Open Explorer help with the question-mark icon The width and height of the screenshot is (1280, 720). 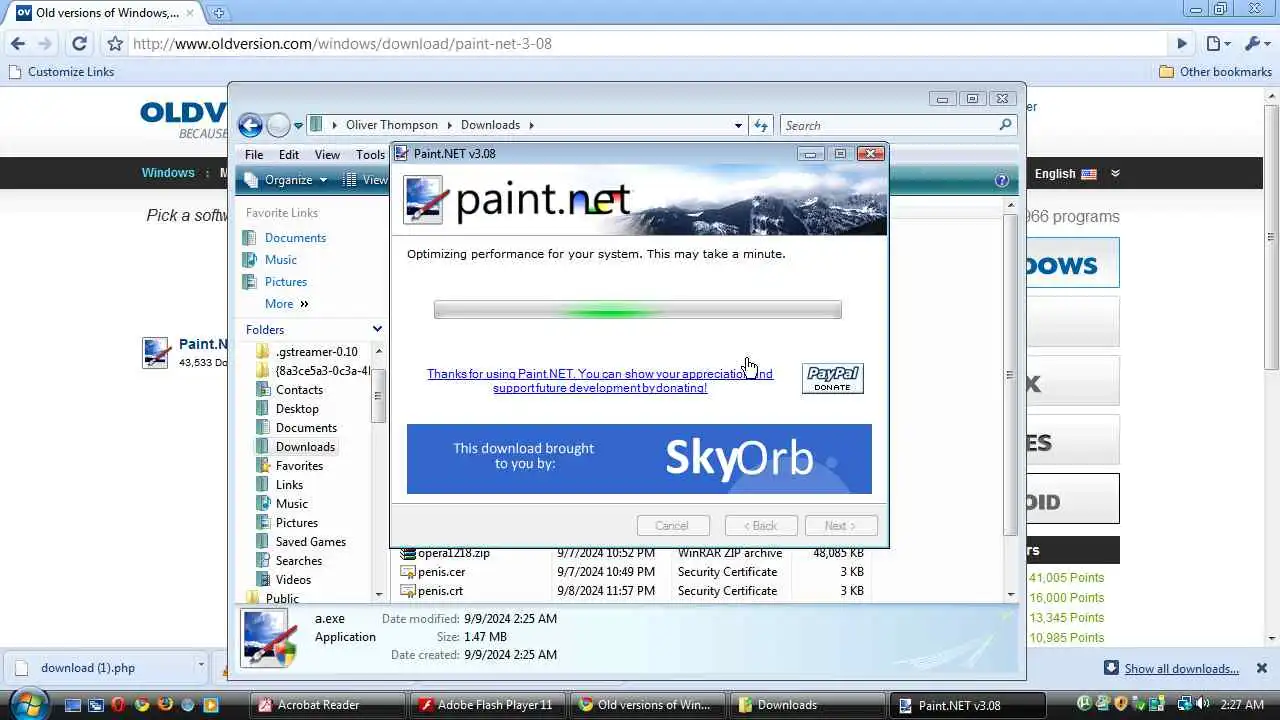coord(1001,181)
